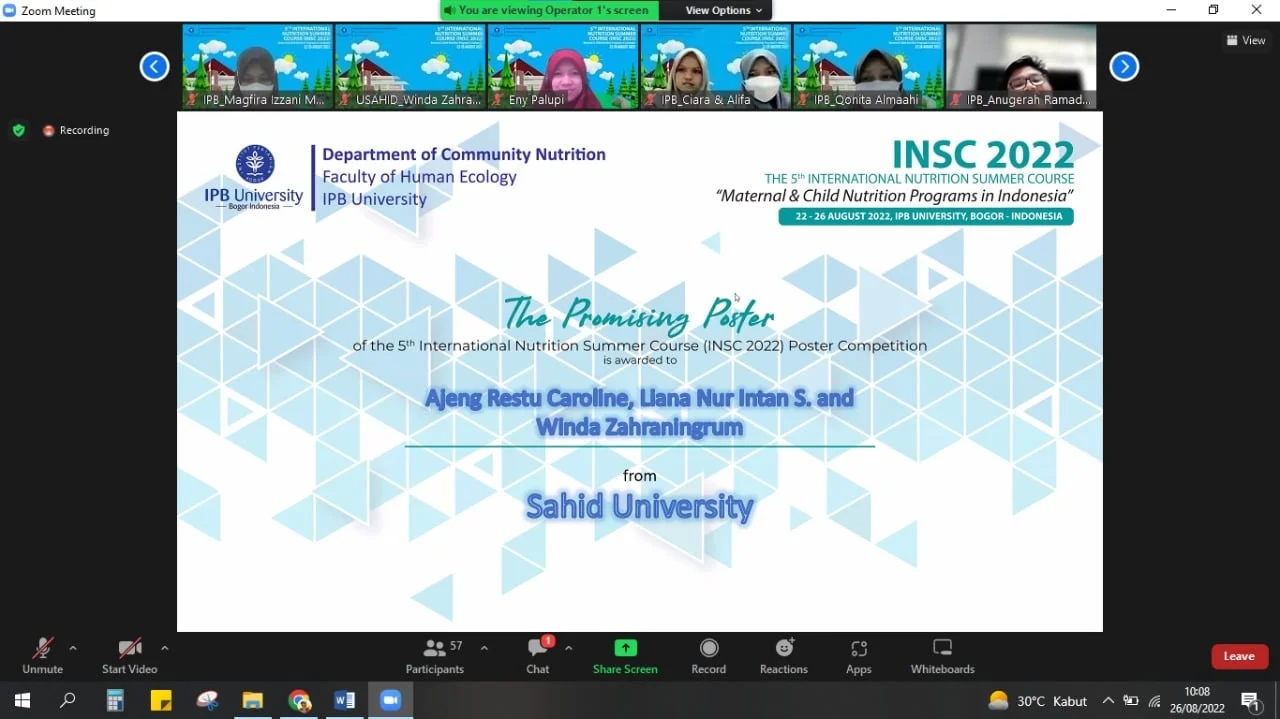Open the paint app icon in taskbar
Viewport: 1280px width, 719px height.
[x=207, y=701]
